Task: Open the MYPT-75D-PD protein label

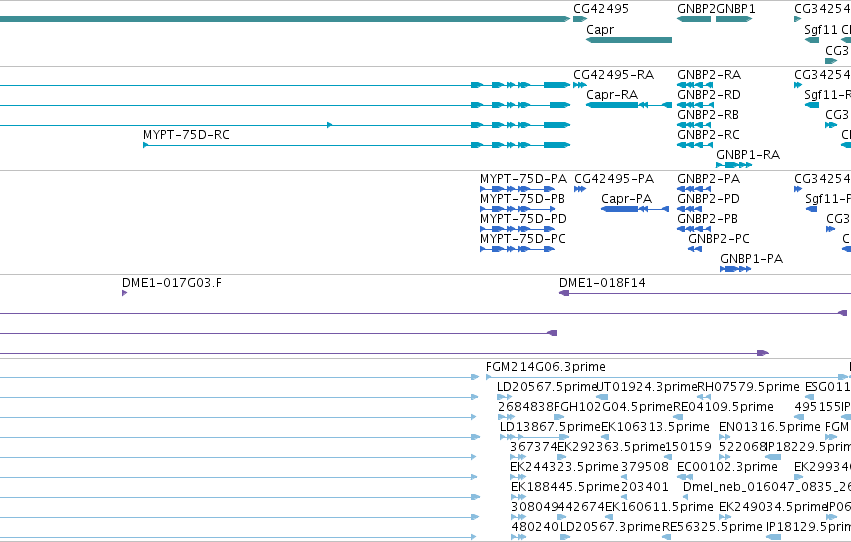Action: 523,219
